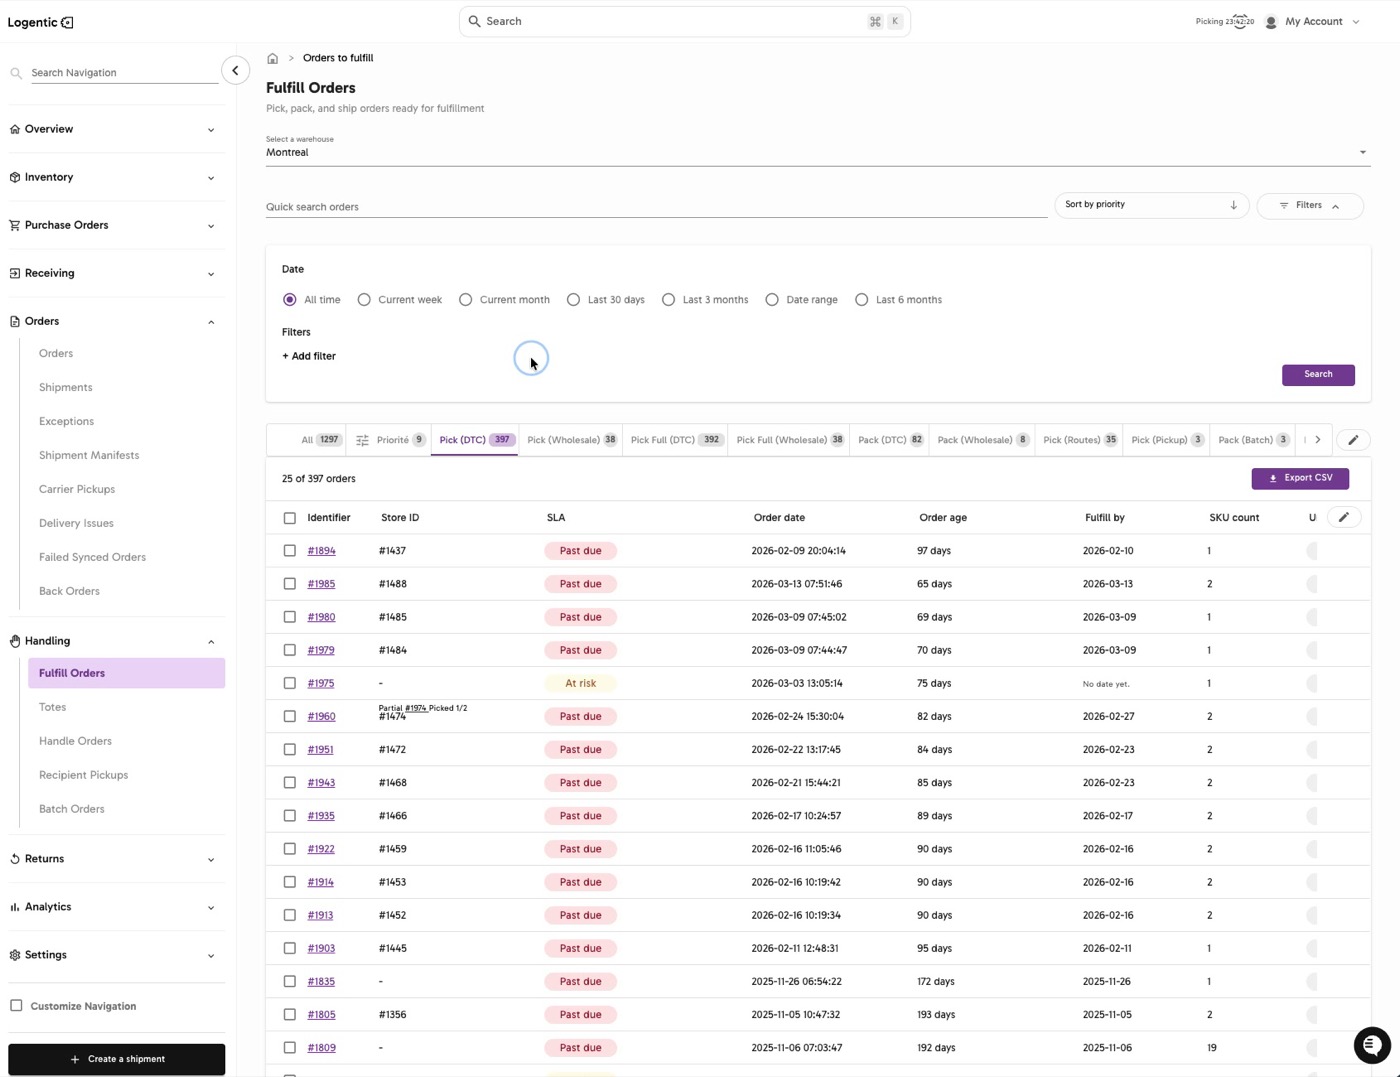1400x1077 pixels.
Task: Expand the Receiving section chevron
Action: 211,273
